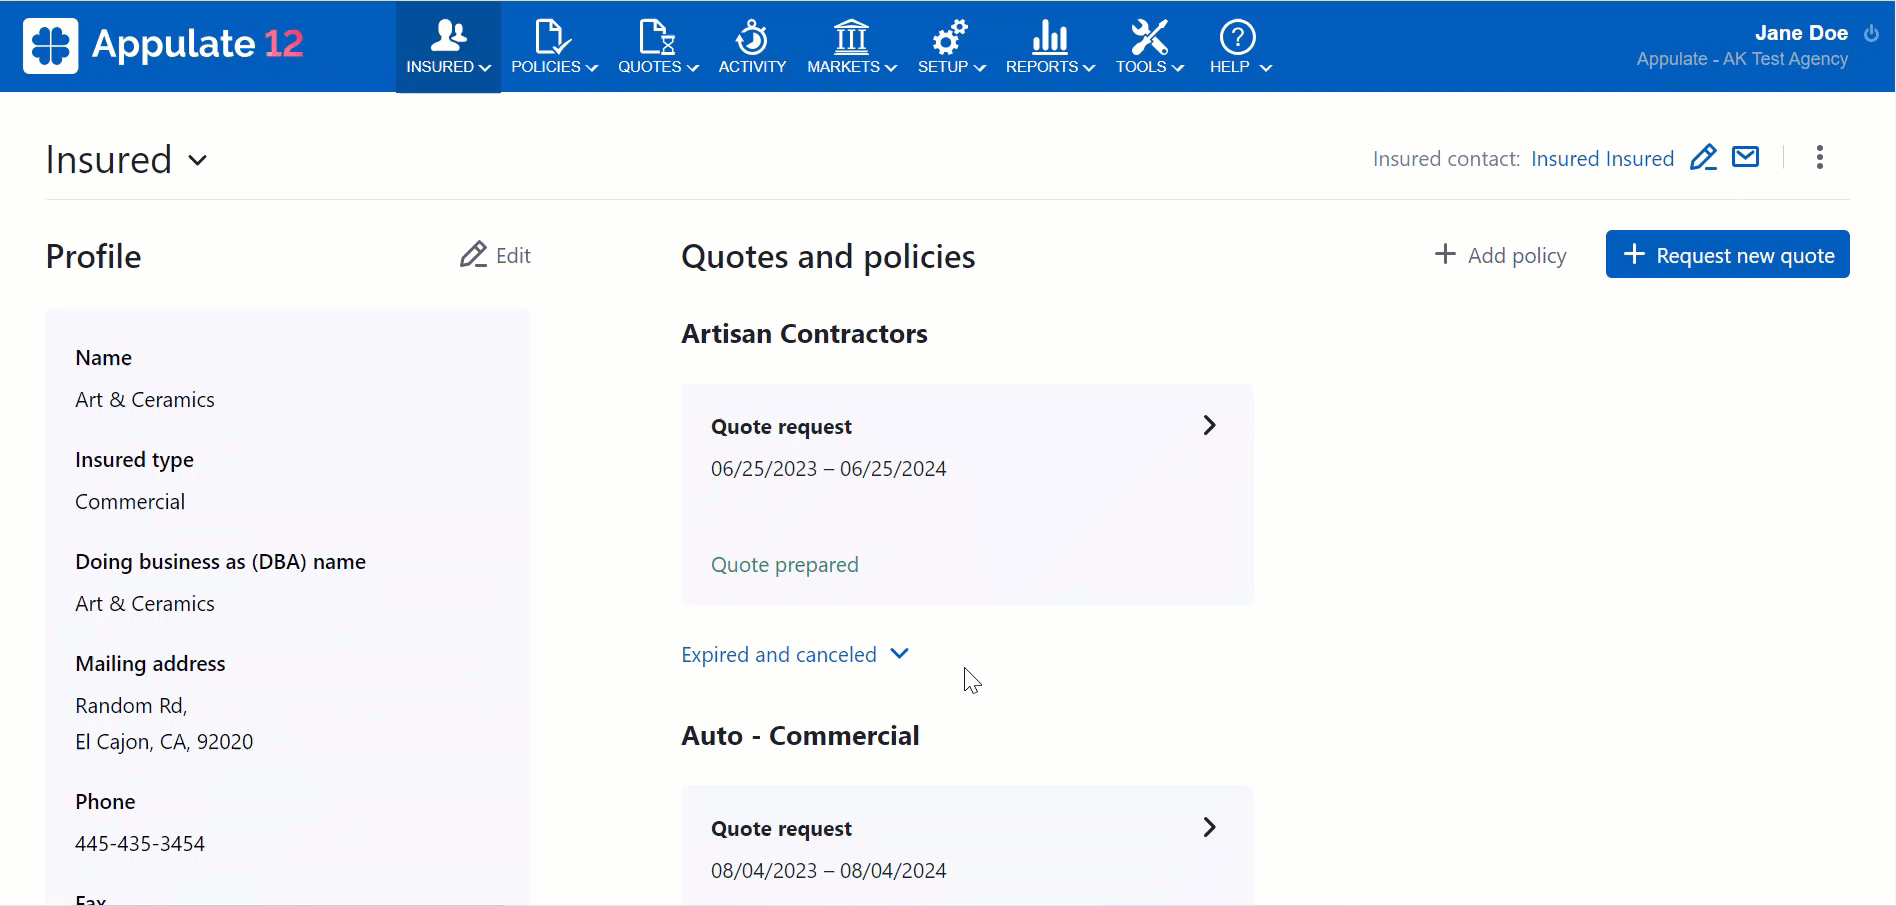
Task: Click the SETUP label dropdown arrow
Action: (980, 68)
